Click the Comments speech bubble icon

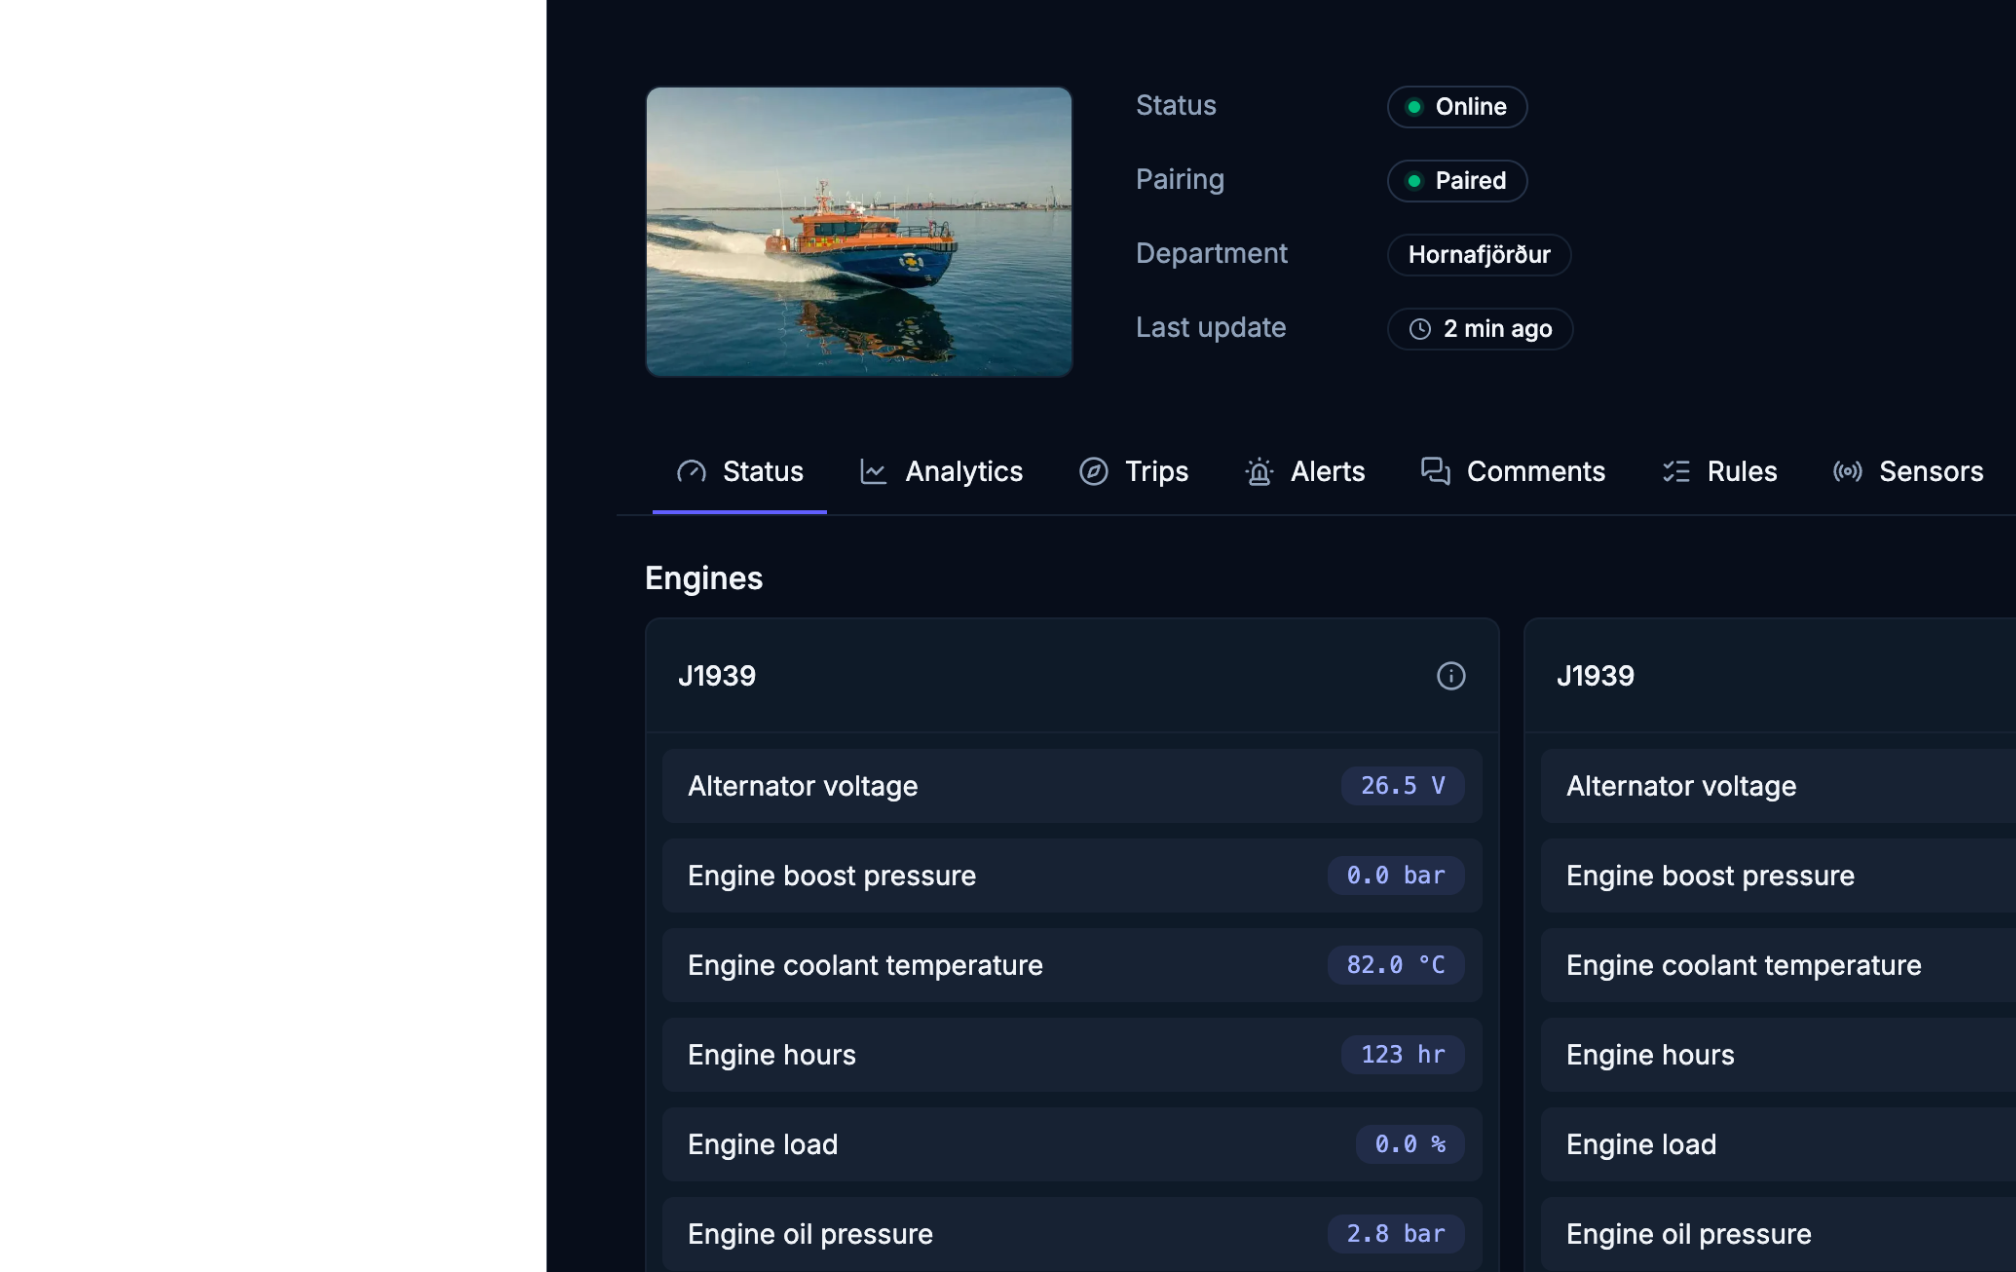coord(1434,471)
